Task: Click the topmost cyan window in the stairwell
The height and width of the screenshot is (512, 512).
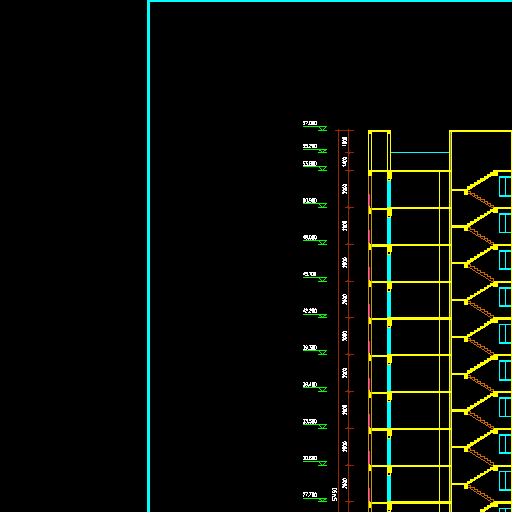Action: click(505, 187)
